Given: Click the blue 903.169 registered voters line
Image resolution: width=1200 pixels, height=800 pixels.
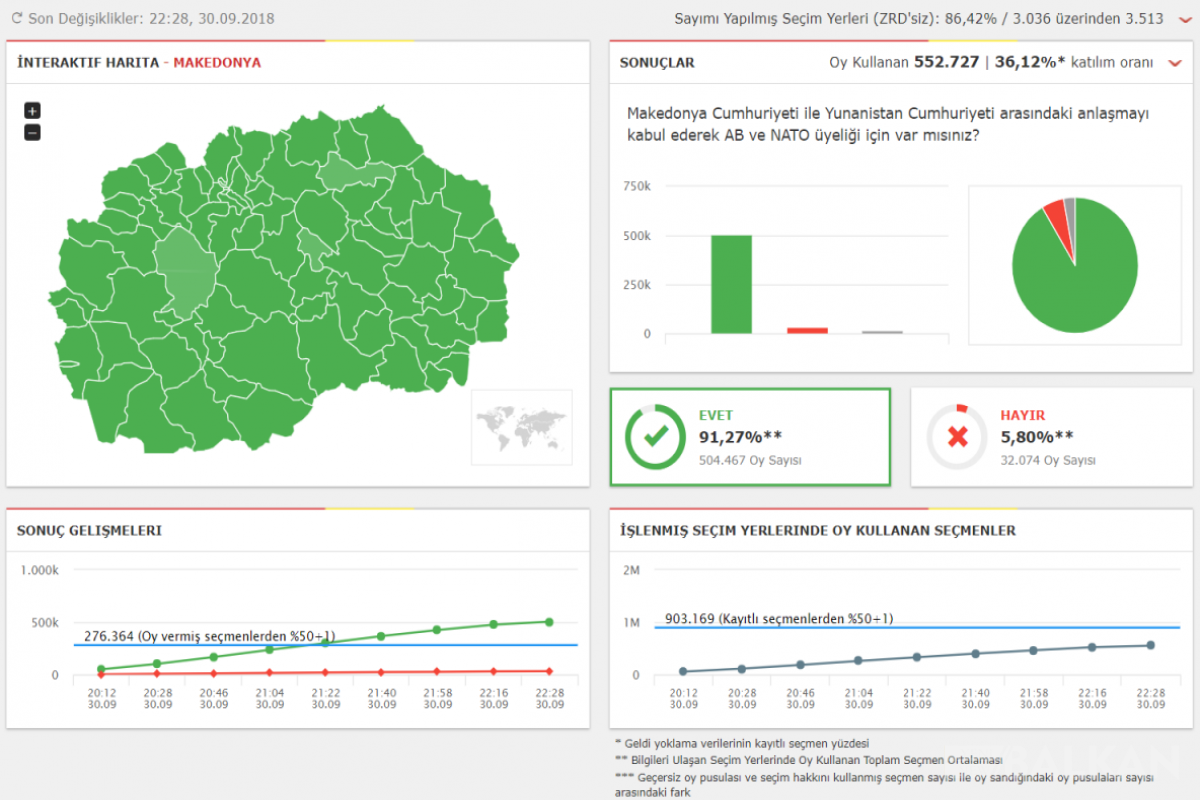Looking at the screenshot, I should (x=917, y=627).
